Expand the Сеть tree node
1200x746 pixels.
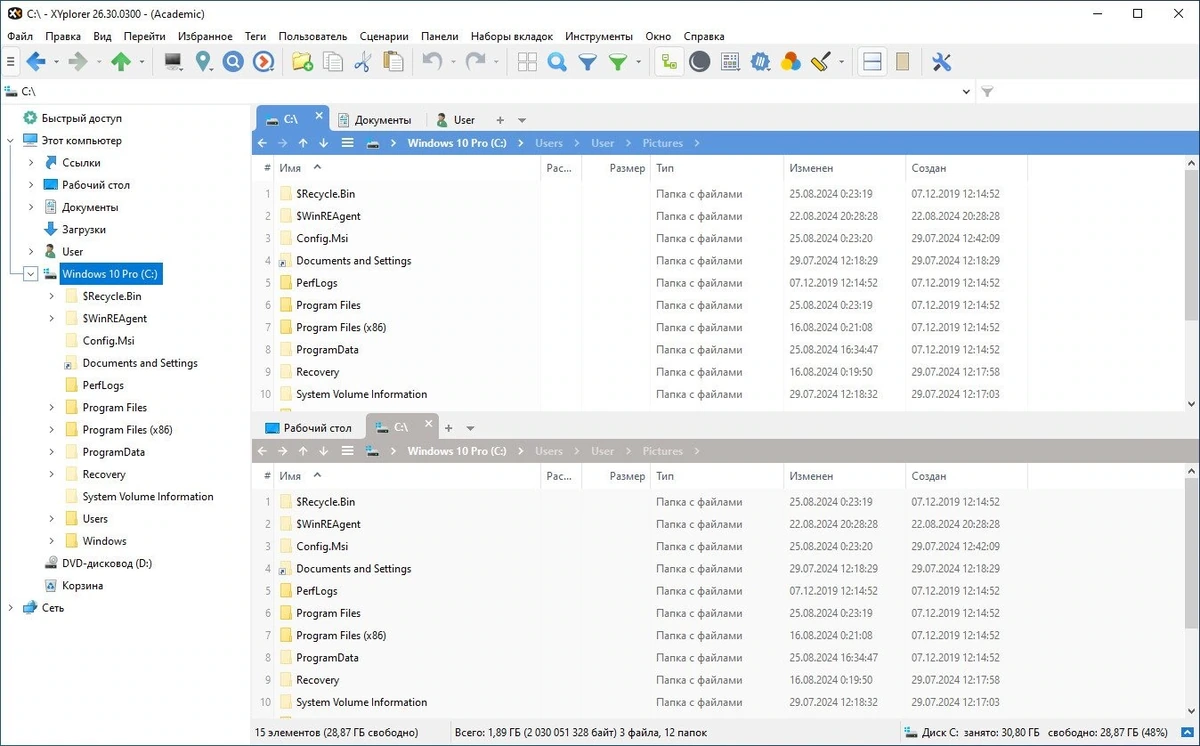pyautogui.click(x=11, y=608)
